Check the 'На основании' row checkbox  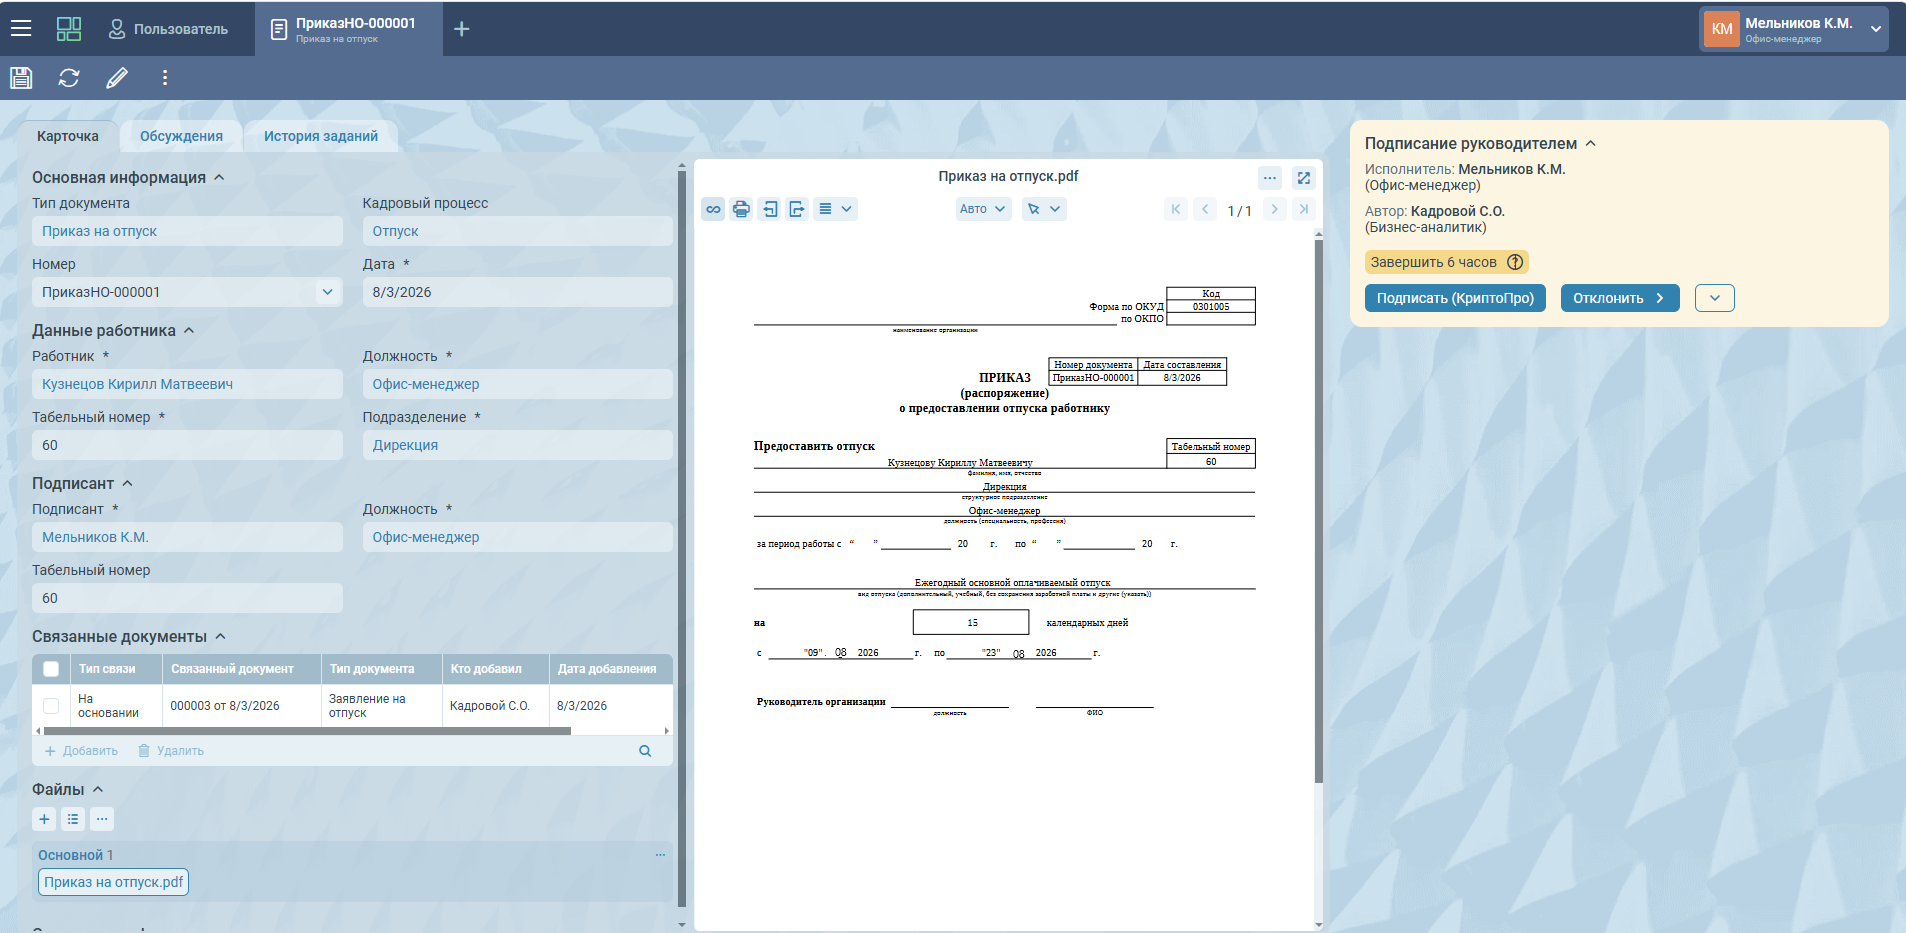[x=51, y=706]
